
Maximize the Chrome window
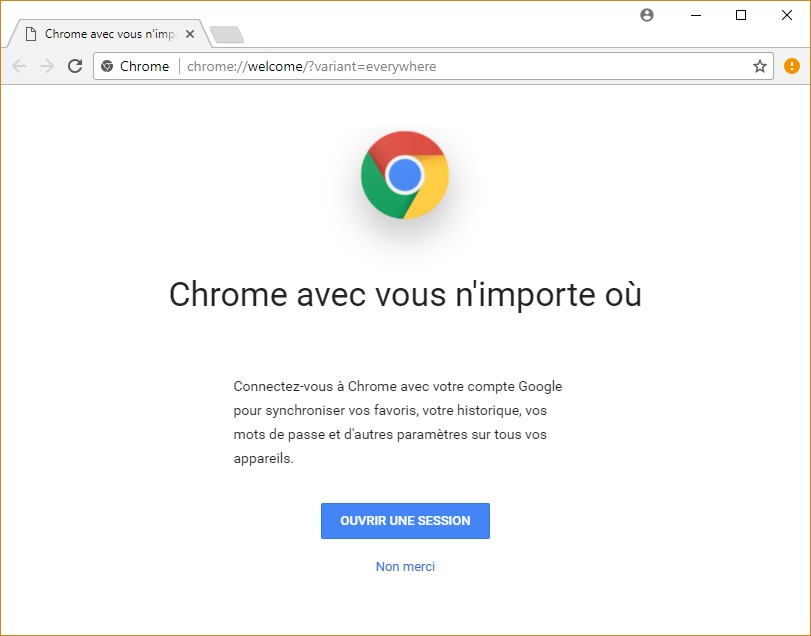pos(741,15)
